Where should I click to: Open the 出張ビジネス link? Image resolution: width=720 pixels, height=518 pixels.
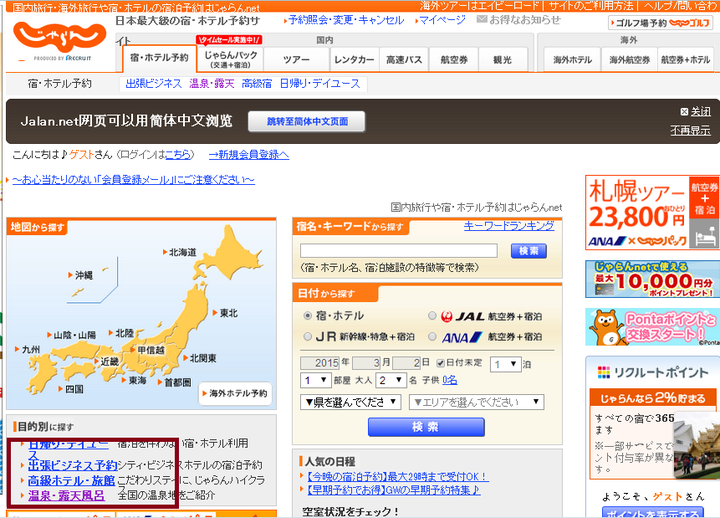point(154,84)
